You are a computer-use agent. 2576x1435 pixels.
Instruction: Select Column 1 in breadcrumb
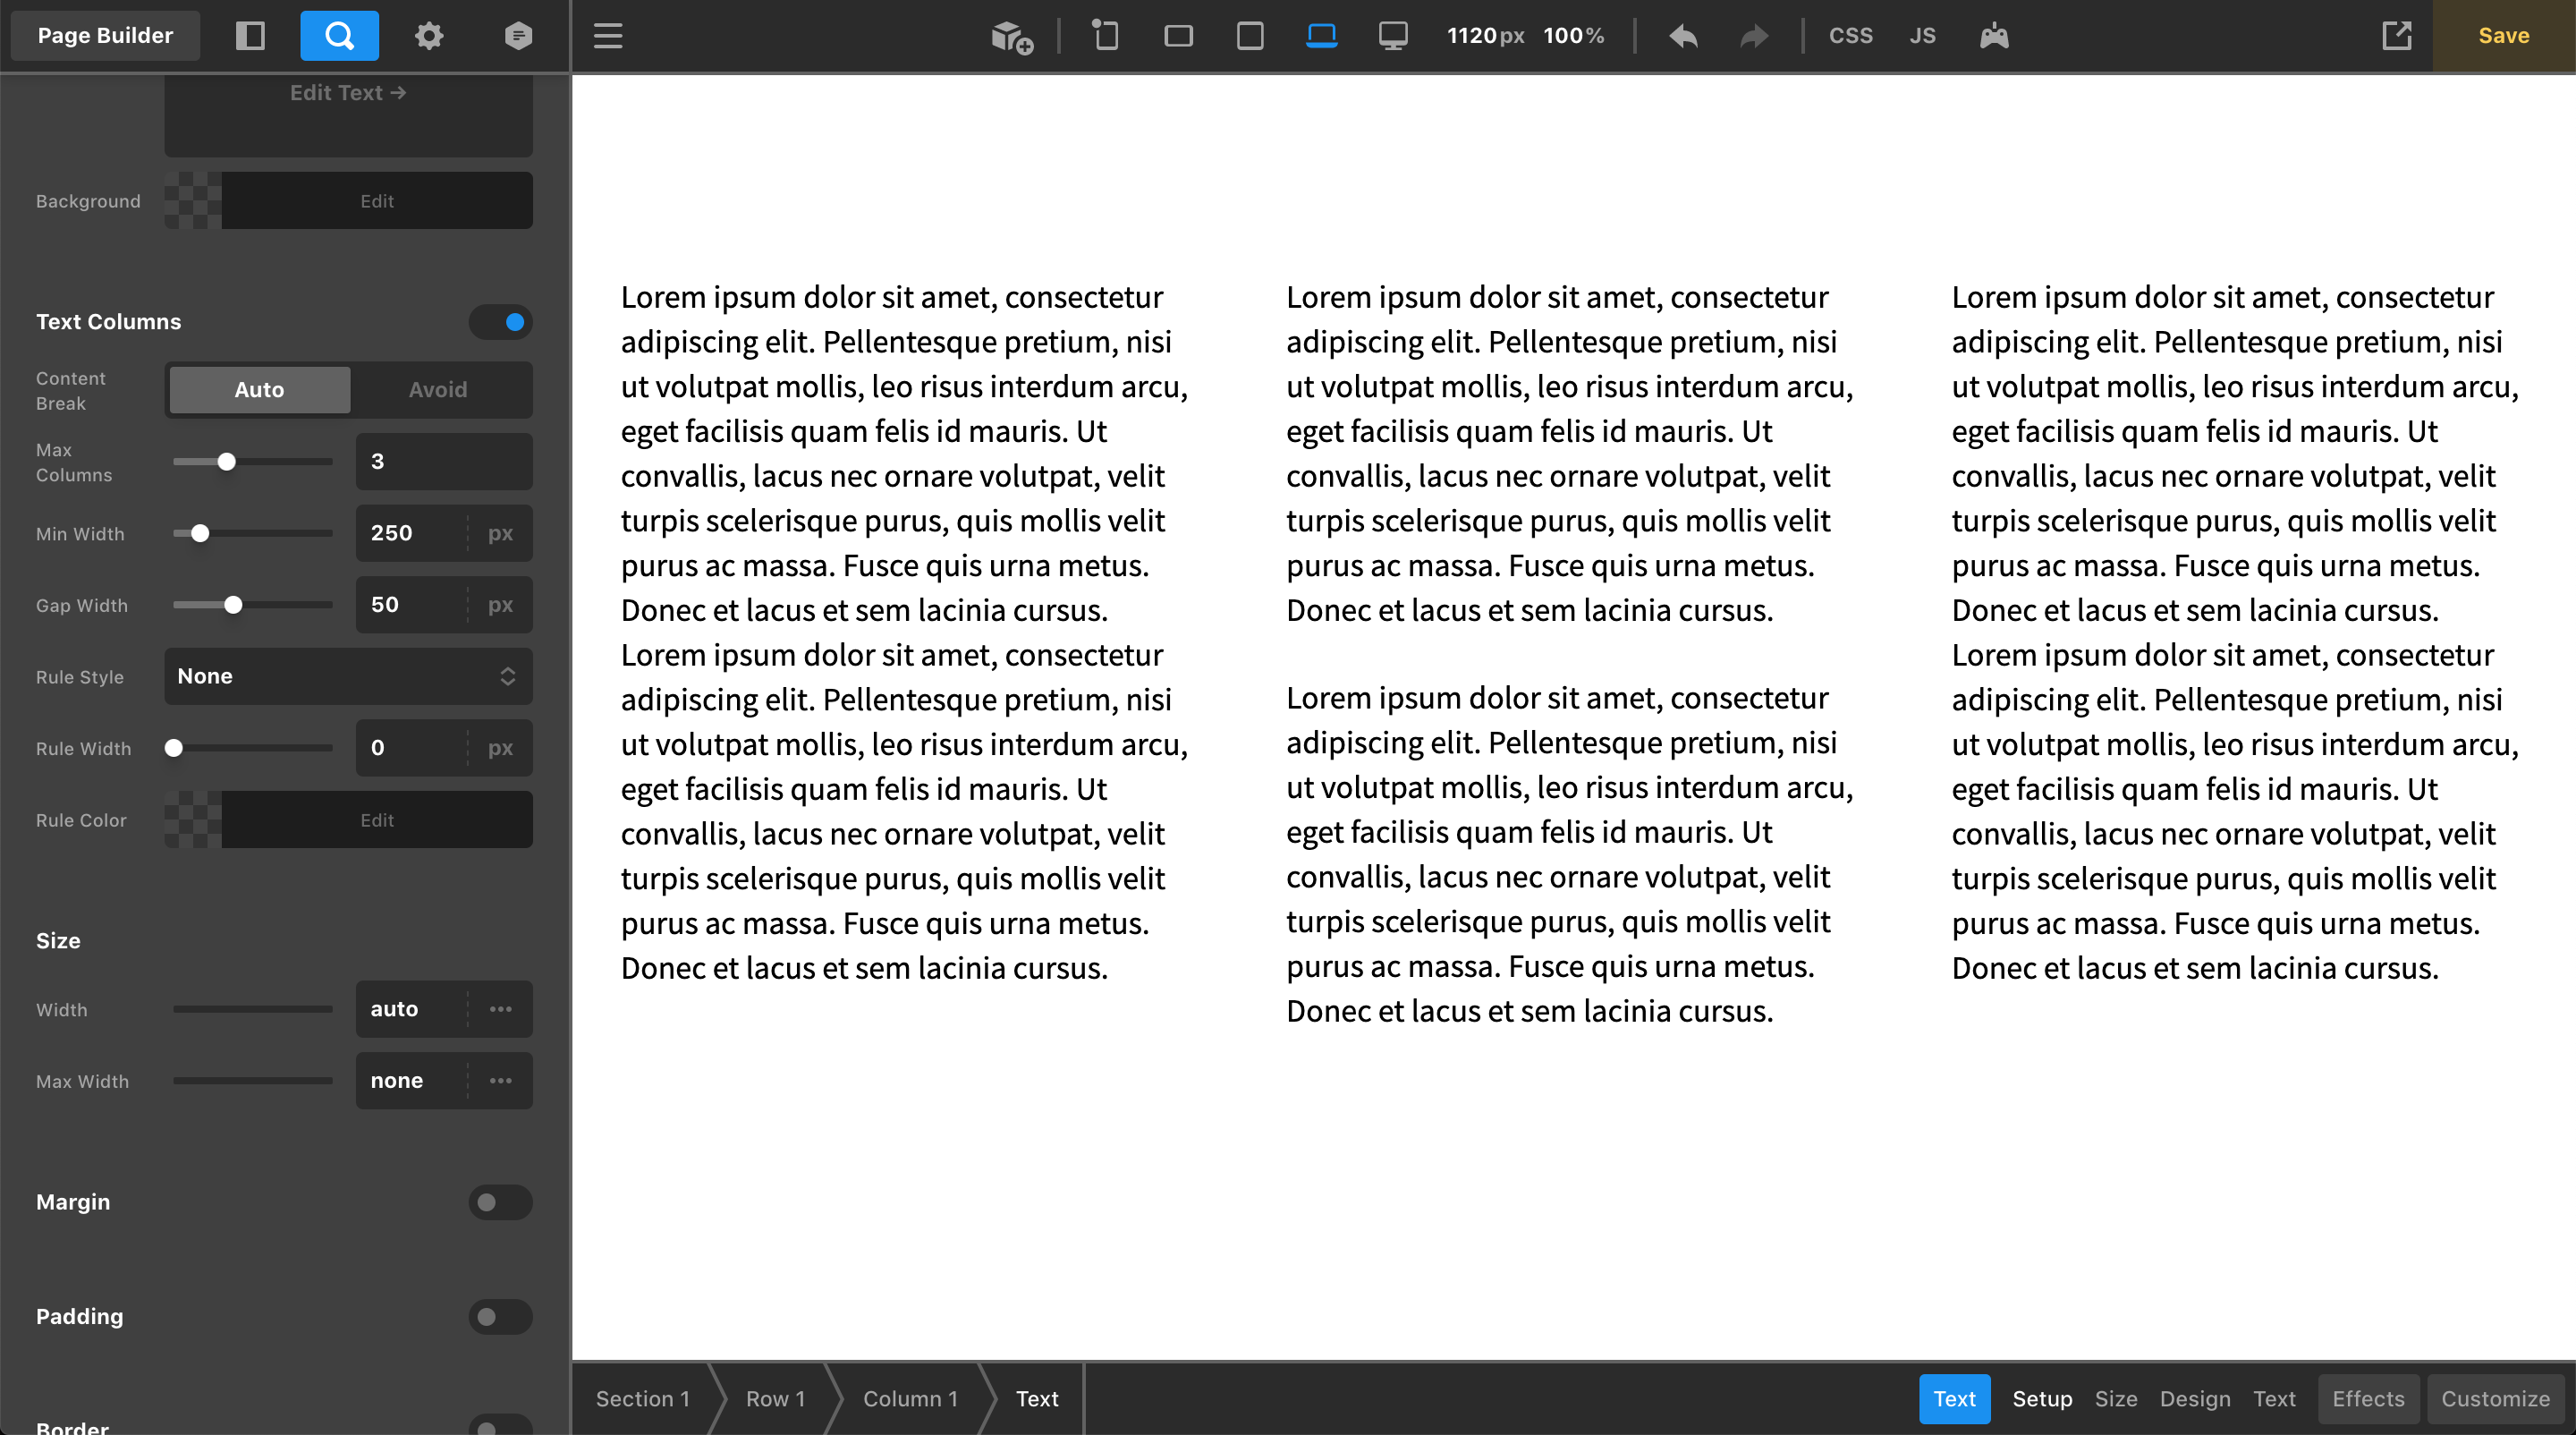[x=910, y=1398]
